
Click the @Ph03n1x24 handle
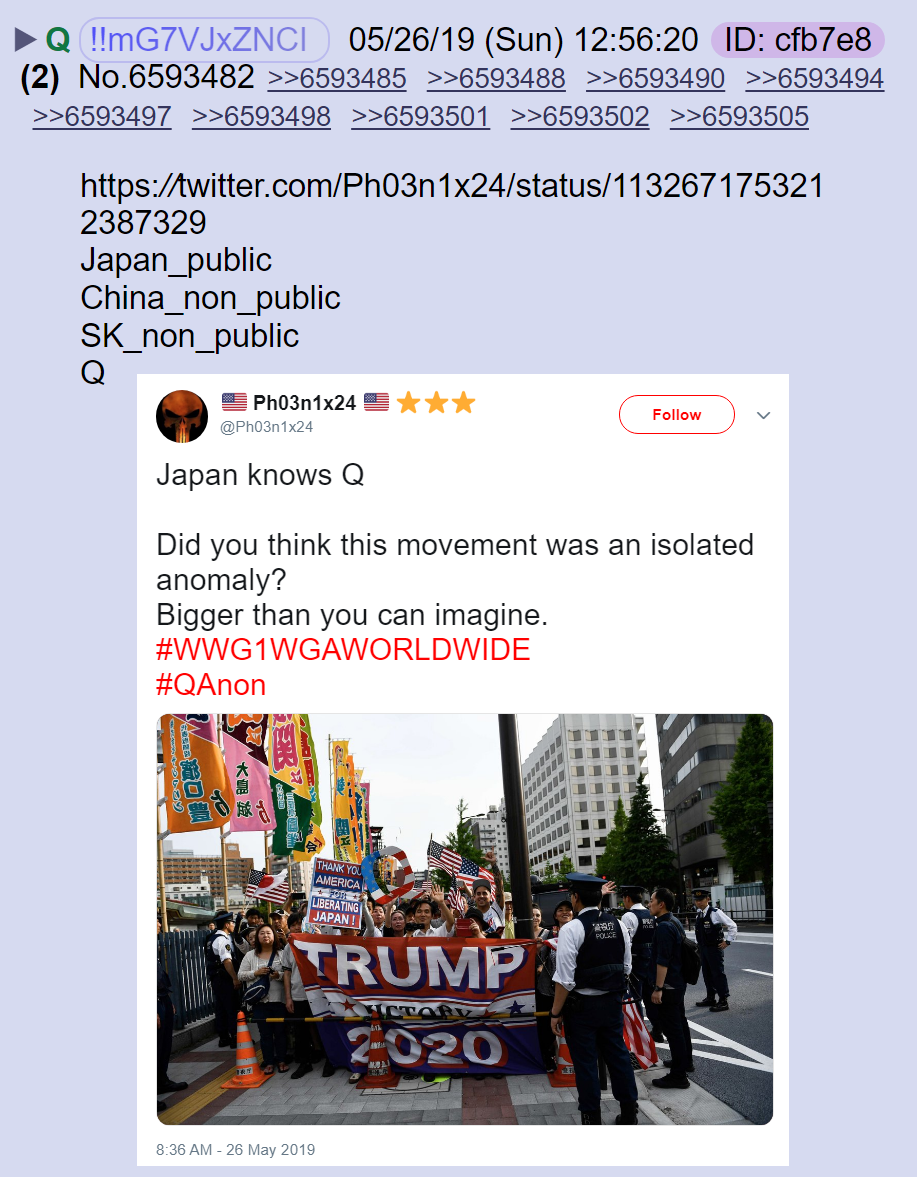[266, 427]
